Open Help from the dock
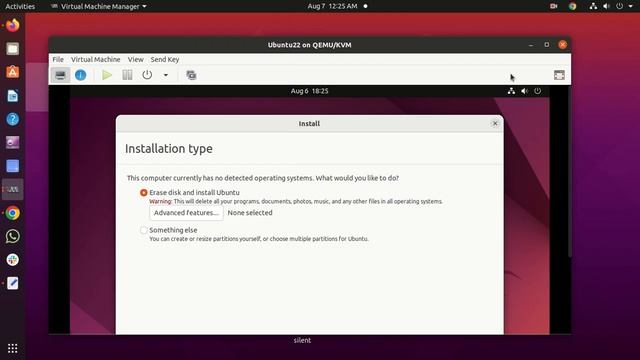 pos(13,119)
